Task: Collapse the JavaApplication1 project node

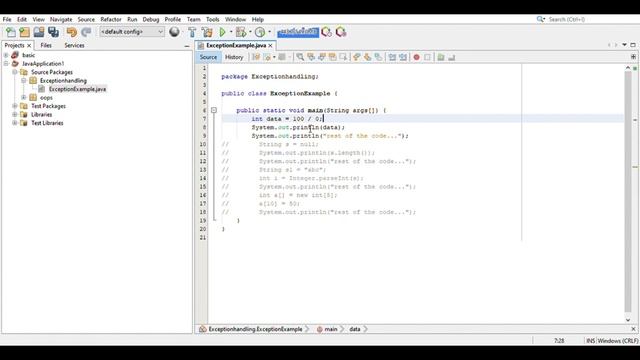Action: coord(6,64)
